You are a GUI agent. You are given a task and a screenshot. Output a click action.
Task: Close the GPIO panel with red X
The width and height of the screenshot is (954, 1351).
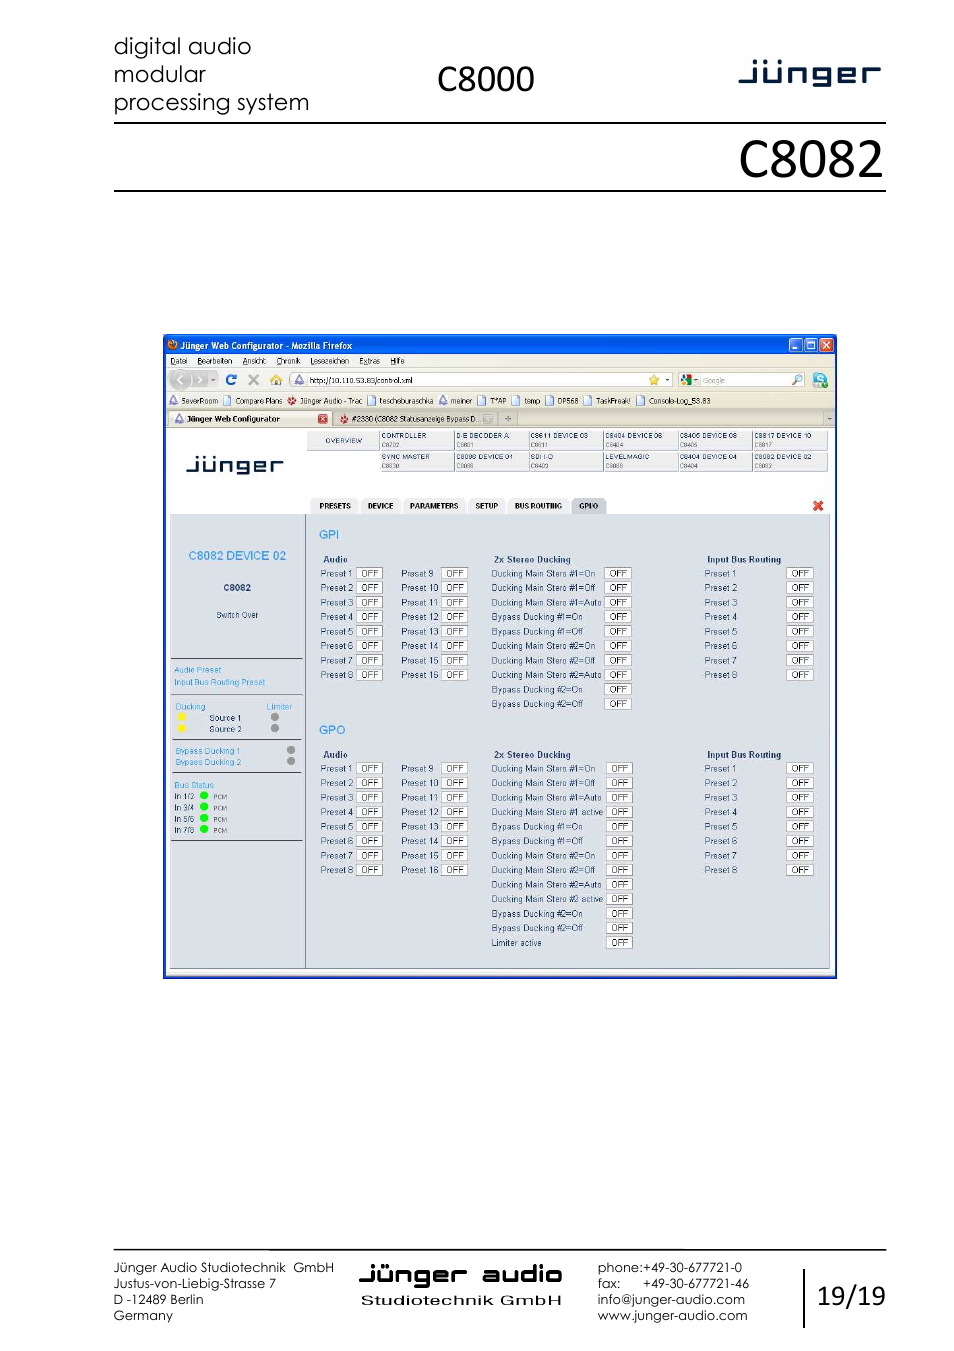(818, 506)
